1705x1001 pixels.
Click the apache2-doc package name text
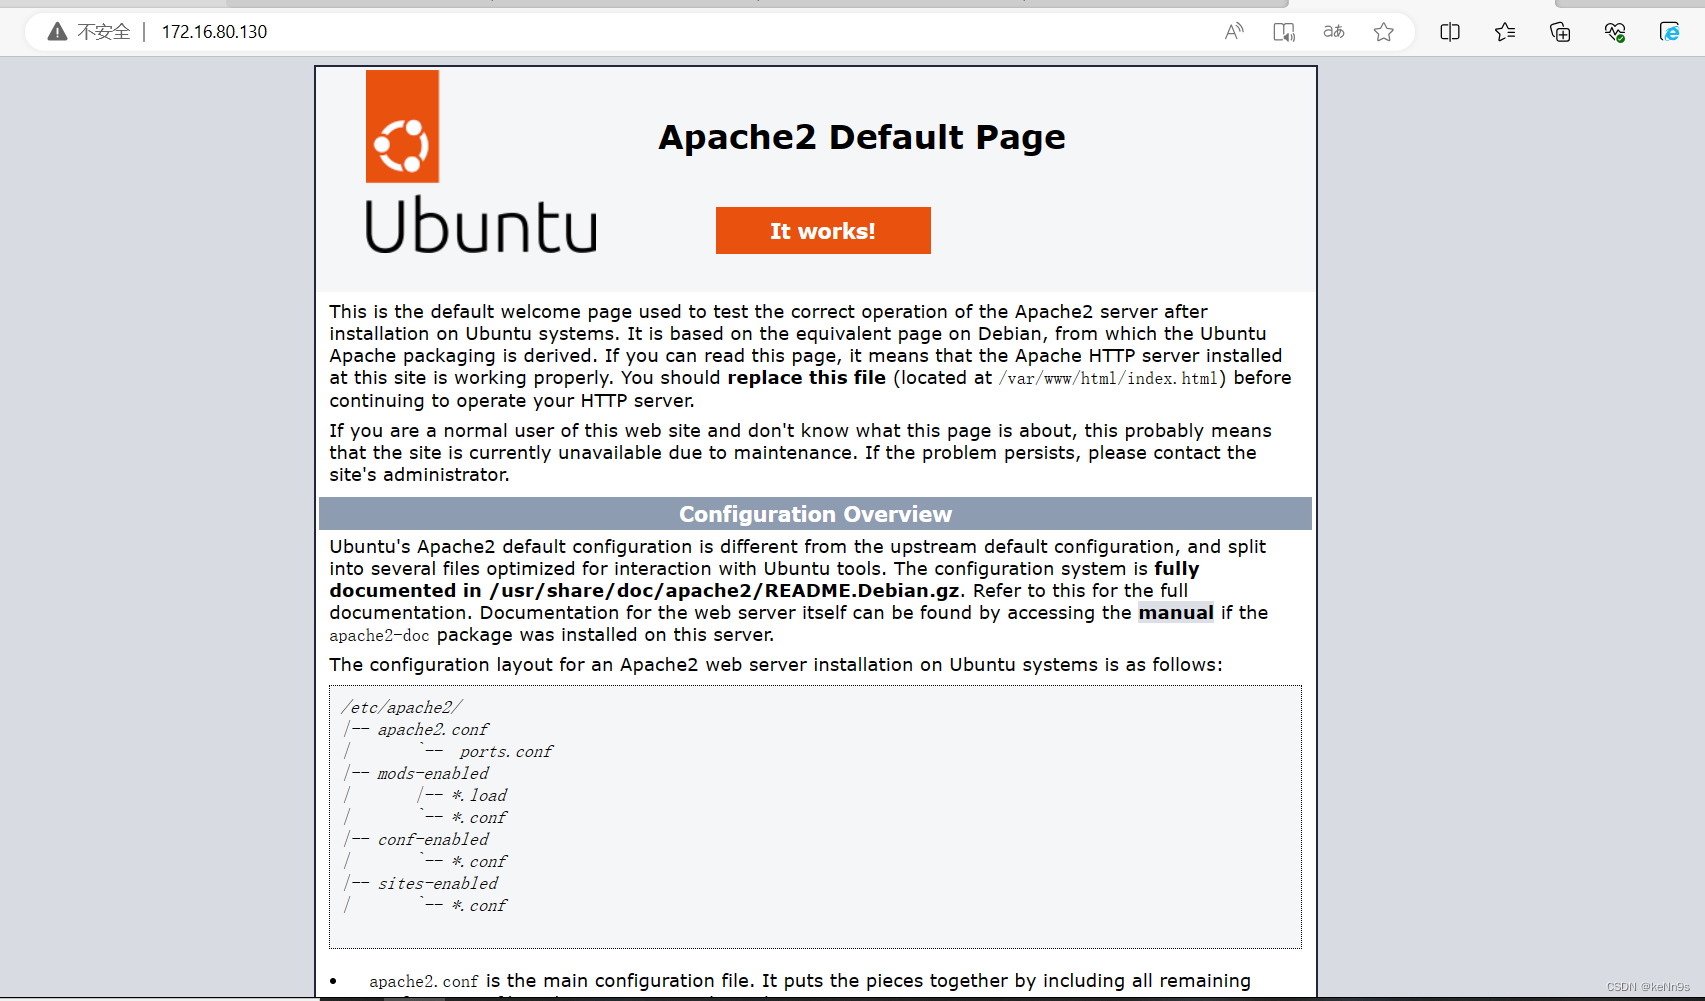379,636
